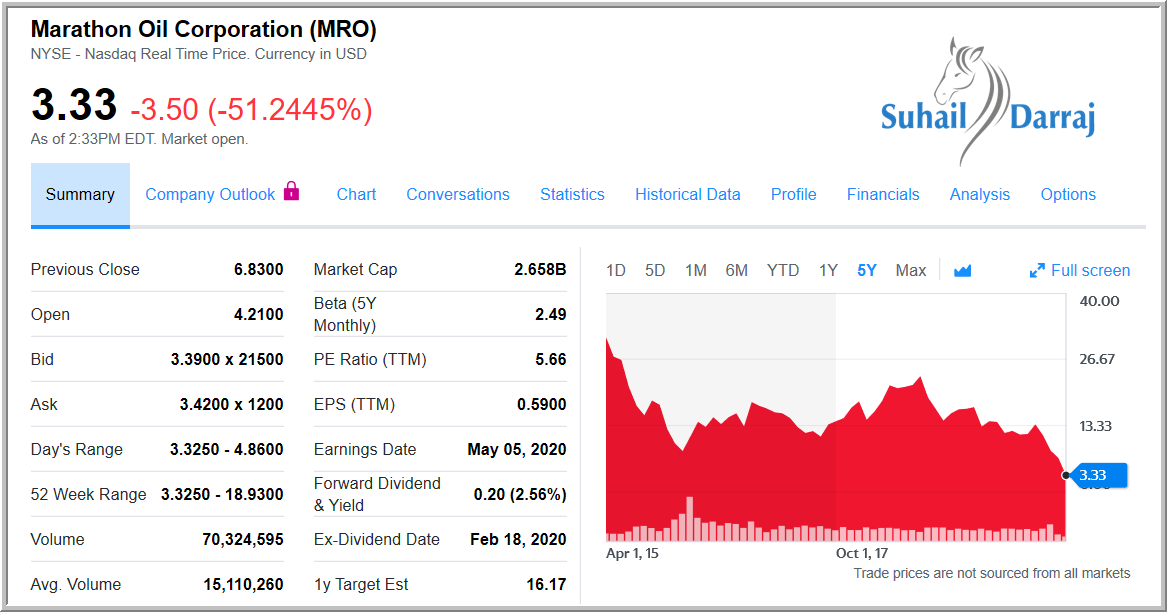Click the Volume value 70,324,595
The image size is (1167, 612).
243,540
